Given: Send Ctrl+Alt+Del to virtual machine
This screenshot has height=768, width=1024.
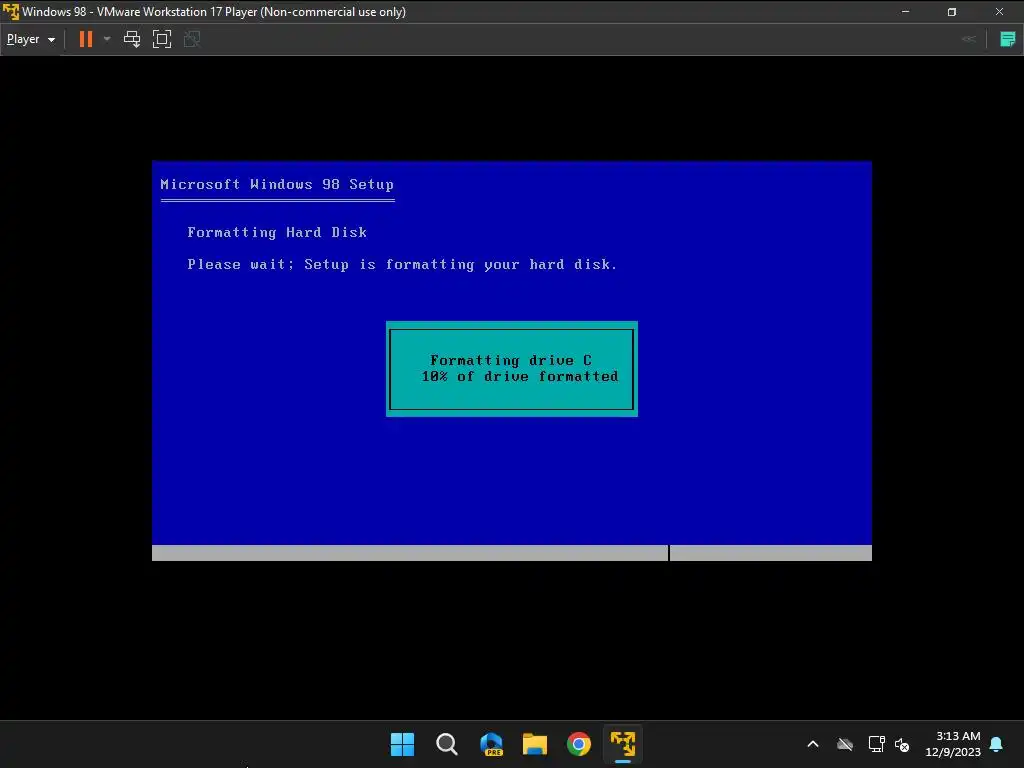Looking at the screenshot, I should (132, 39).
